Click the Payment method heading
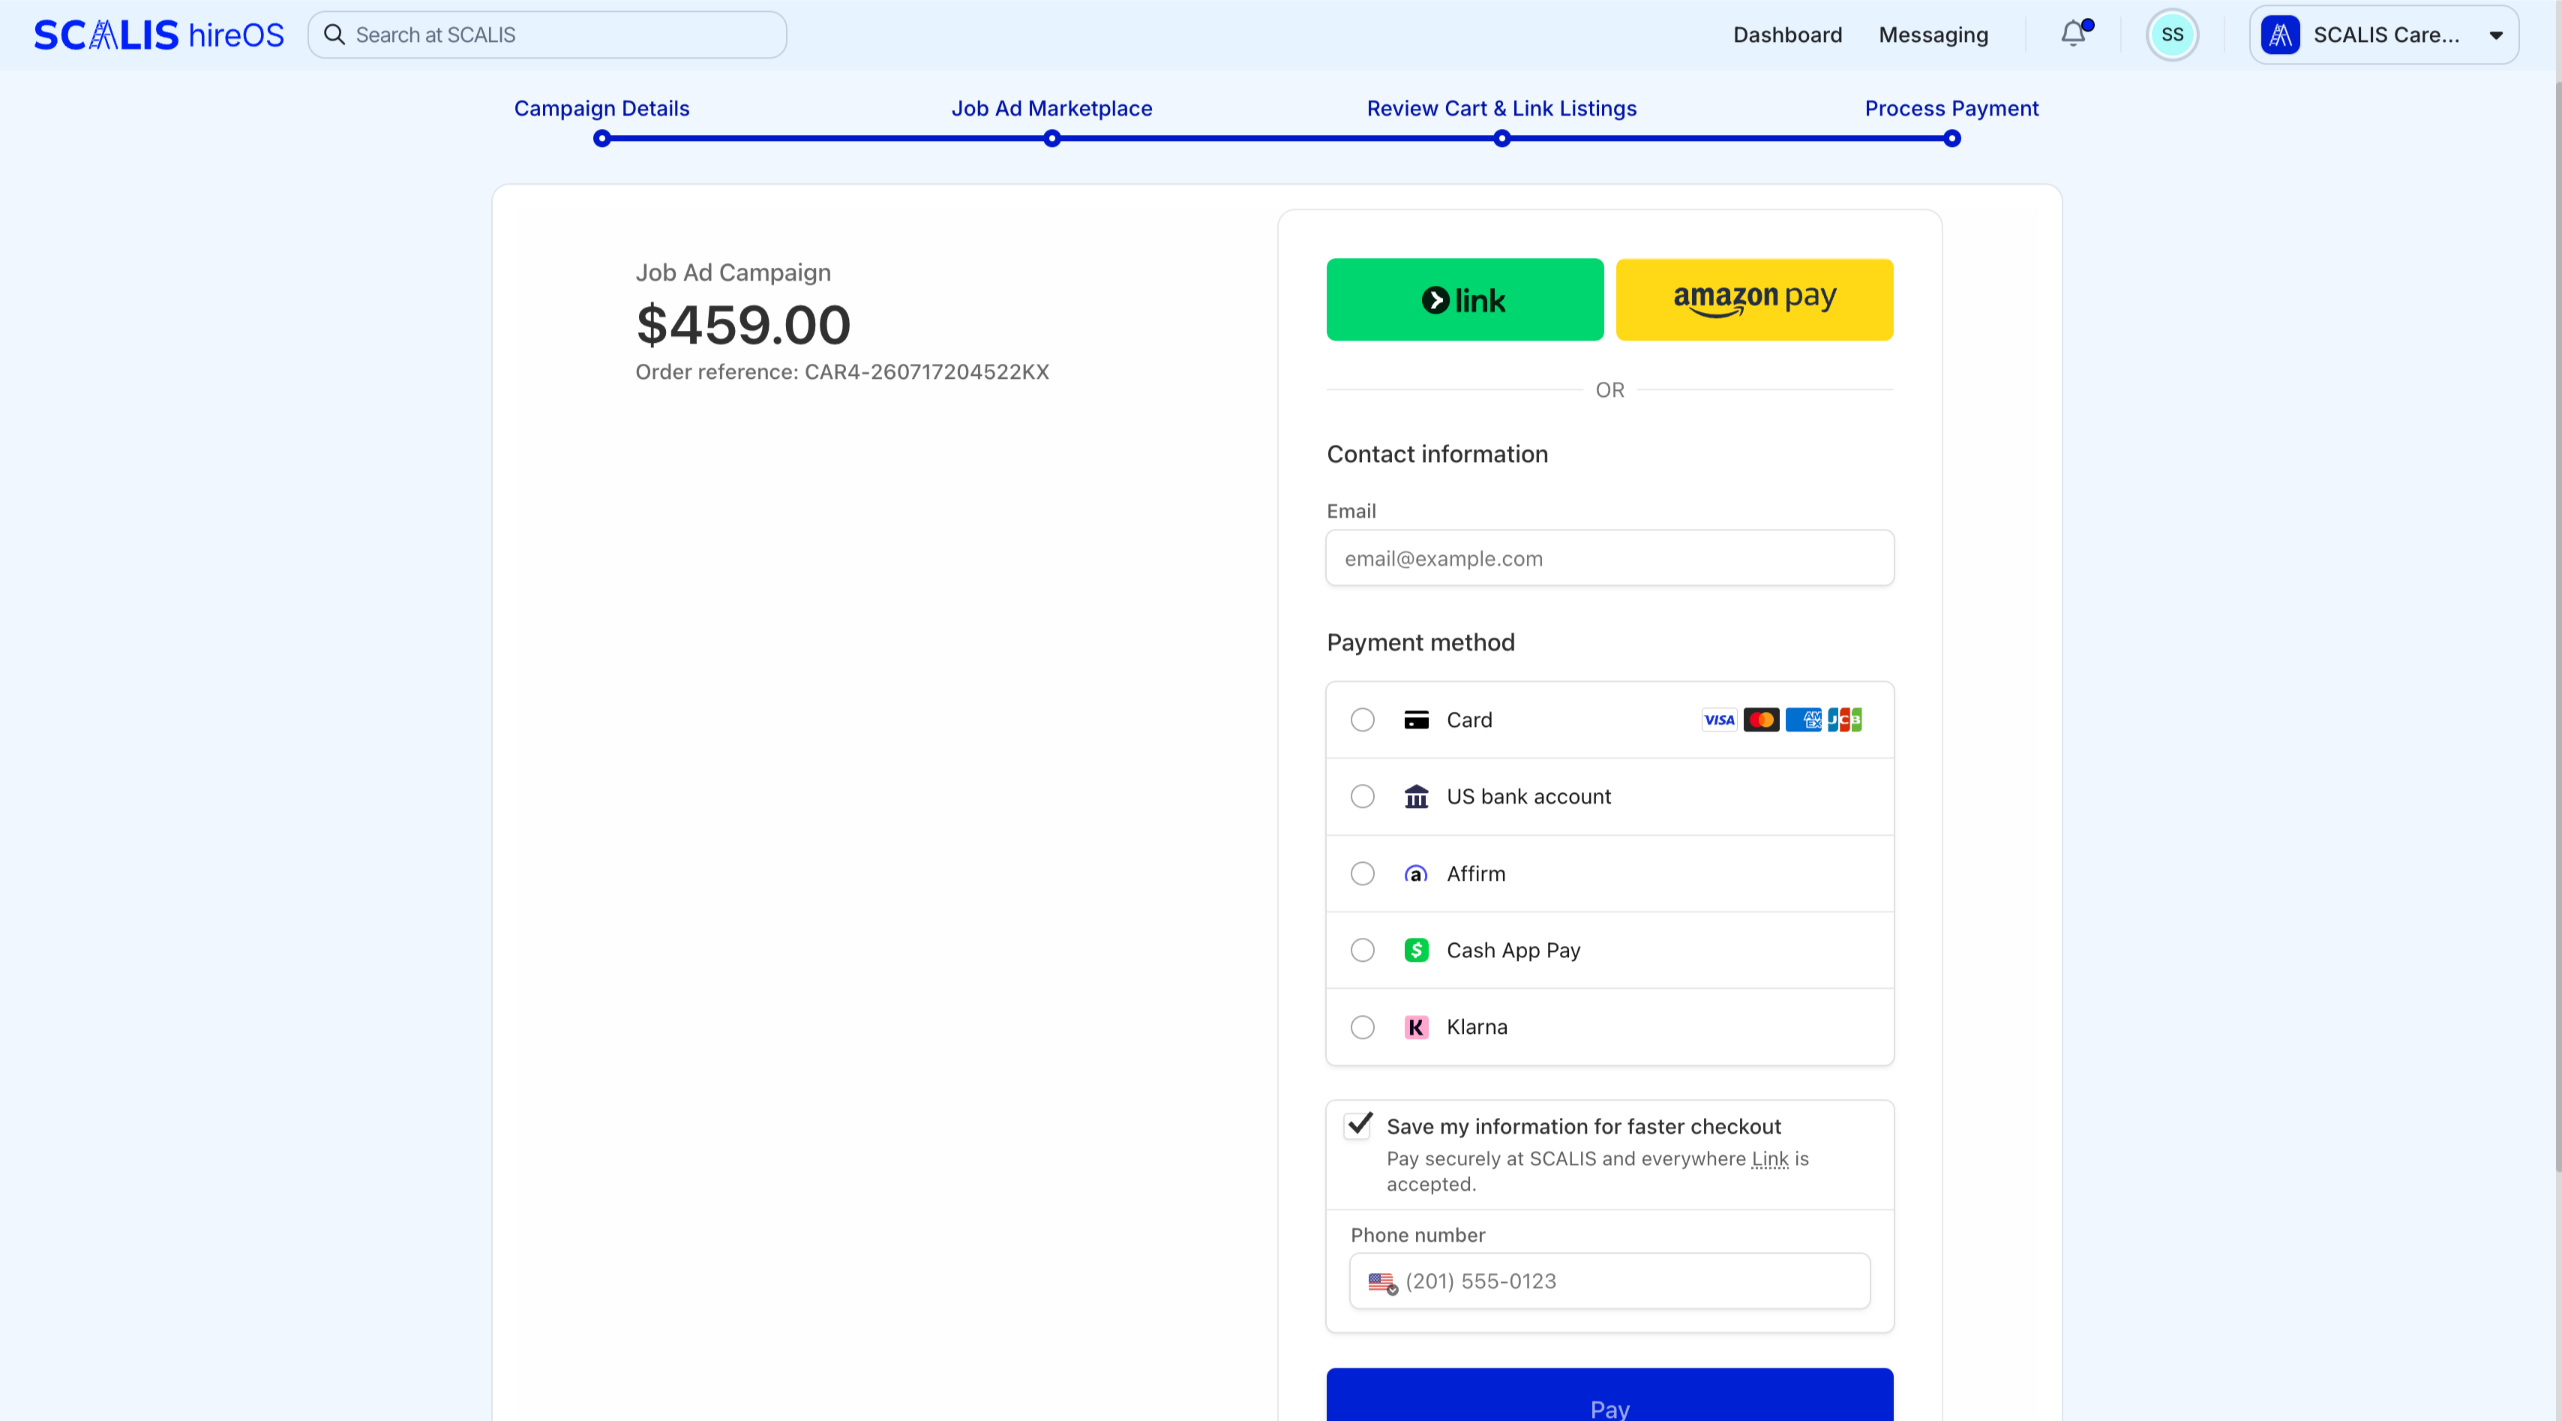The width and height of the screenshot is (2562, 1421). pos(1420,643)
